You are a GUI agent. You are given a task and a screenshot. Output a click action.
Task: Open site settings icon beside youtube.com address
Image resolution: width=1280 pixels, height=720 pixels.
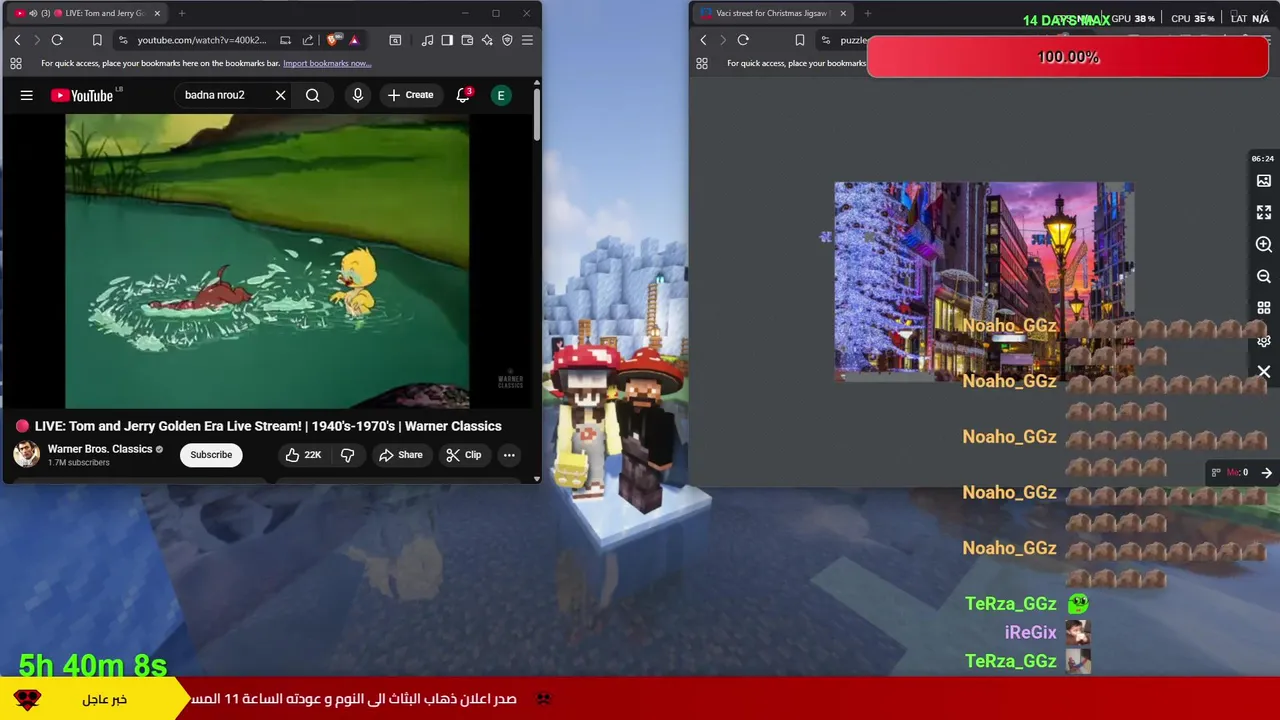[x=122, y=40]
